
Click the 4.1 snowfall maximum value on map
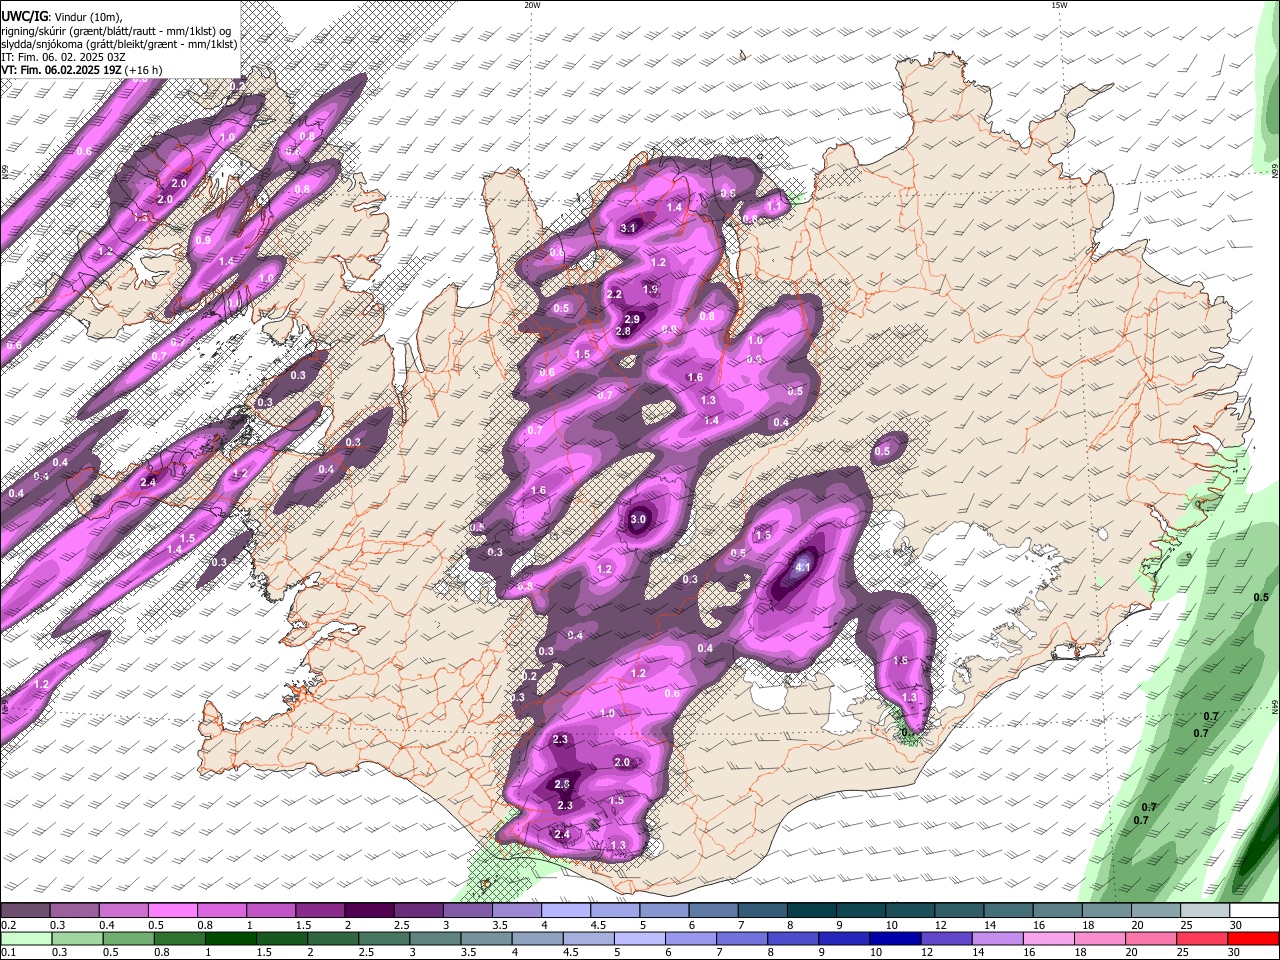click(x=802, y=567)
